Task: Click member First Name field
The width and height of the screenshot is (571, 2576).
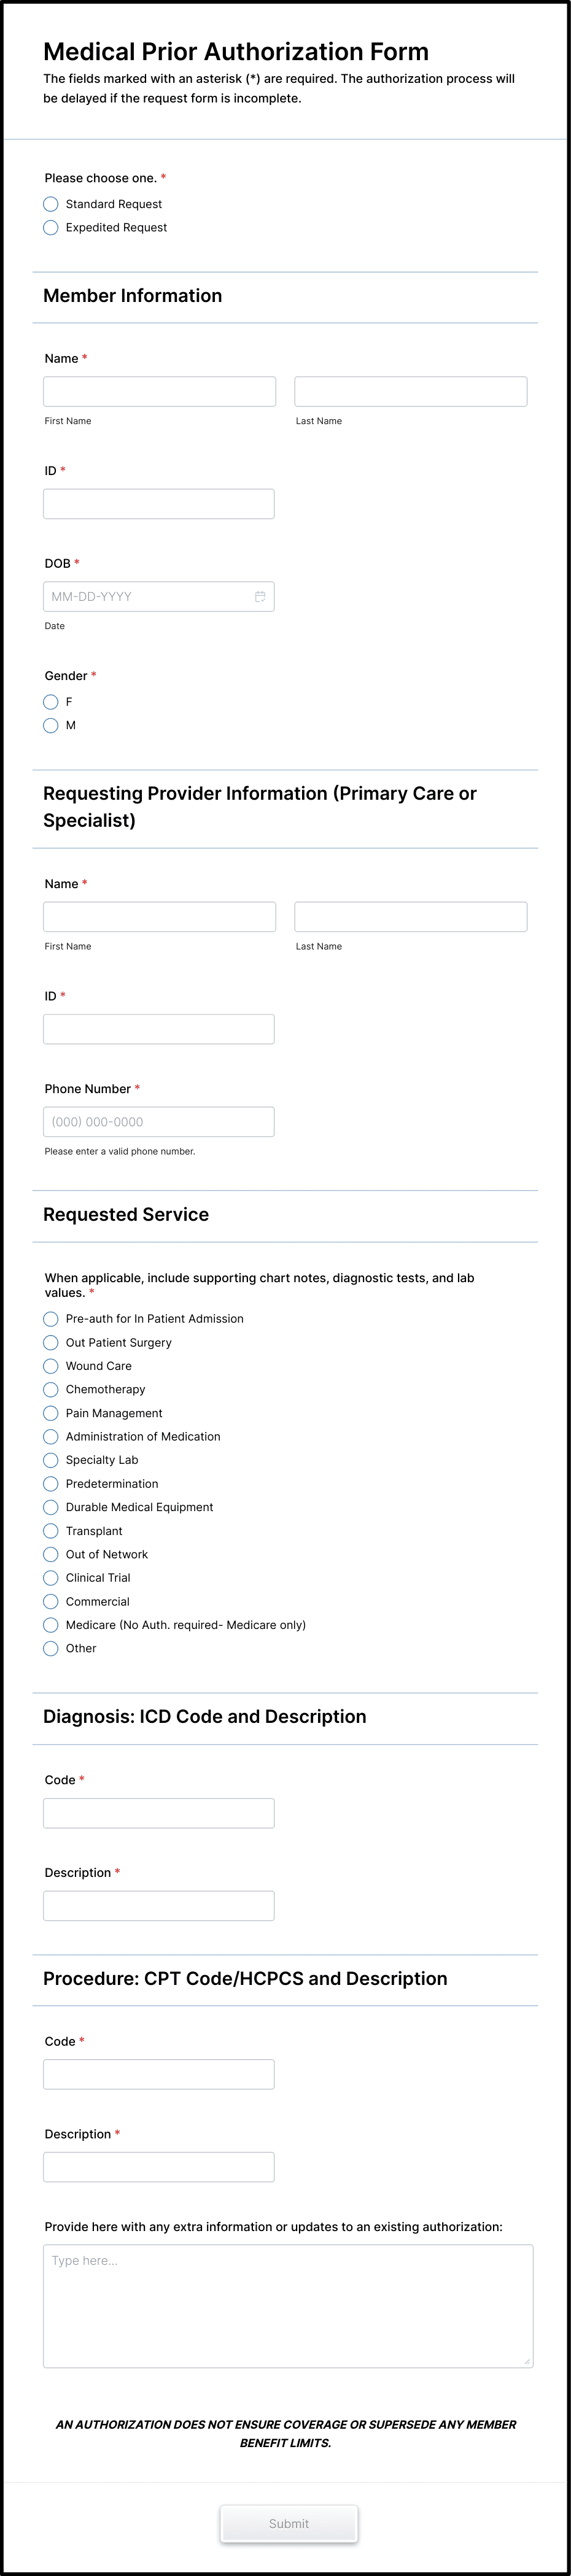Action: tap(159, 391)
